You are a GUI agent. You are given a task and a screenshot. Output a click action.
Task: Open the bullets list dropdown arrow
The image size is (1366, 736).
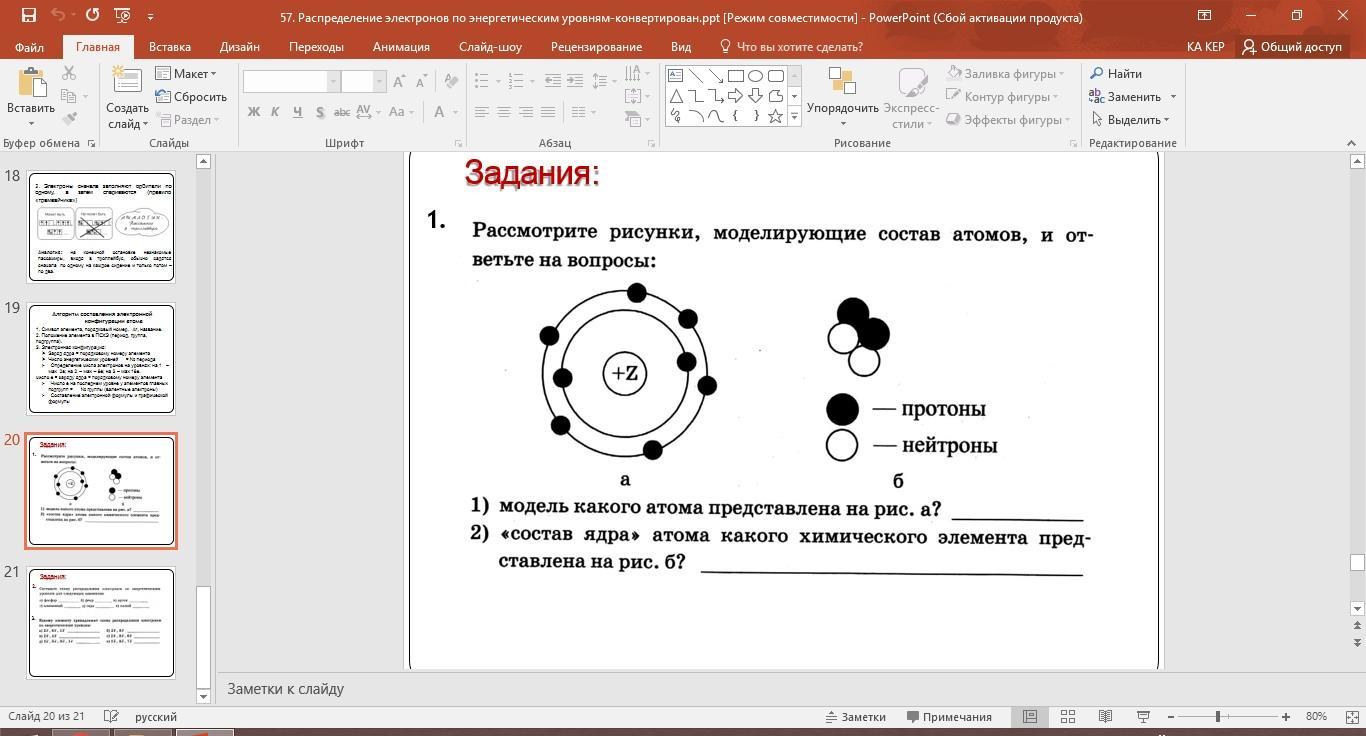click(497, 81)
